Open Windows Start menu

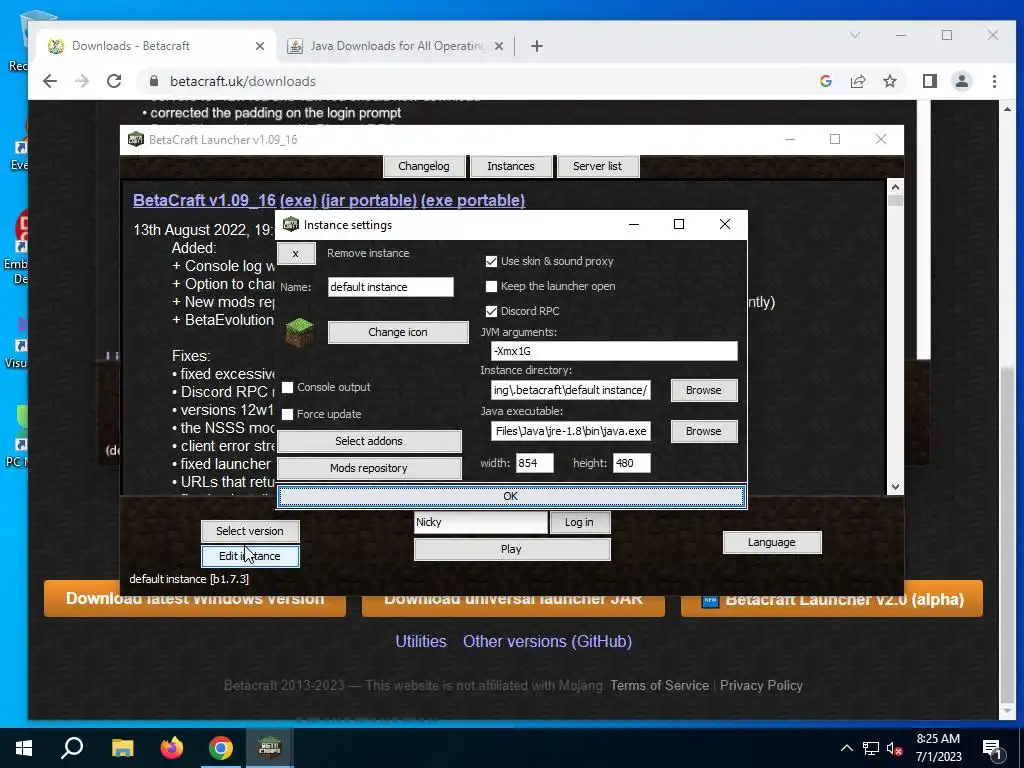[24, 748]
